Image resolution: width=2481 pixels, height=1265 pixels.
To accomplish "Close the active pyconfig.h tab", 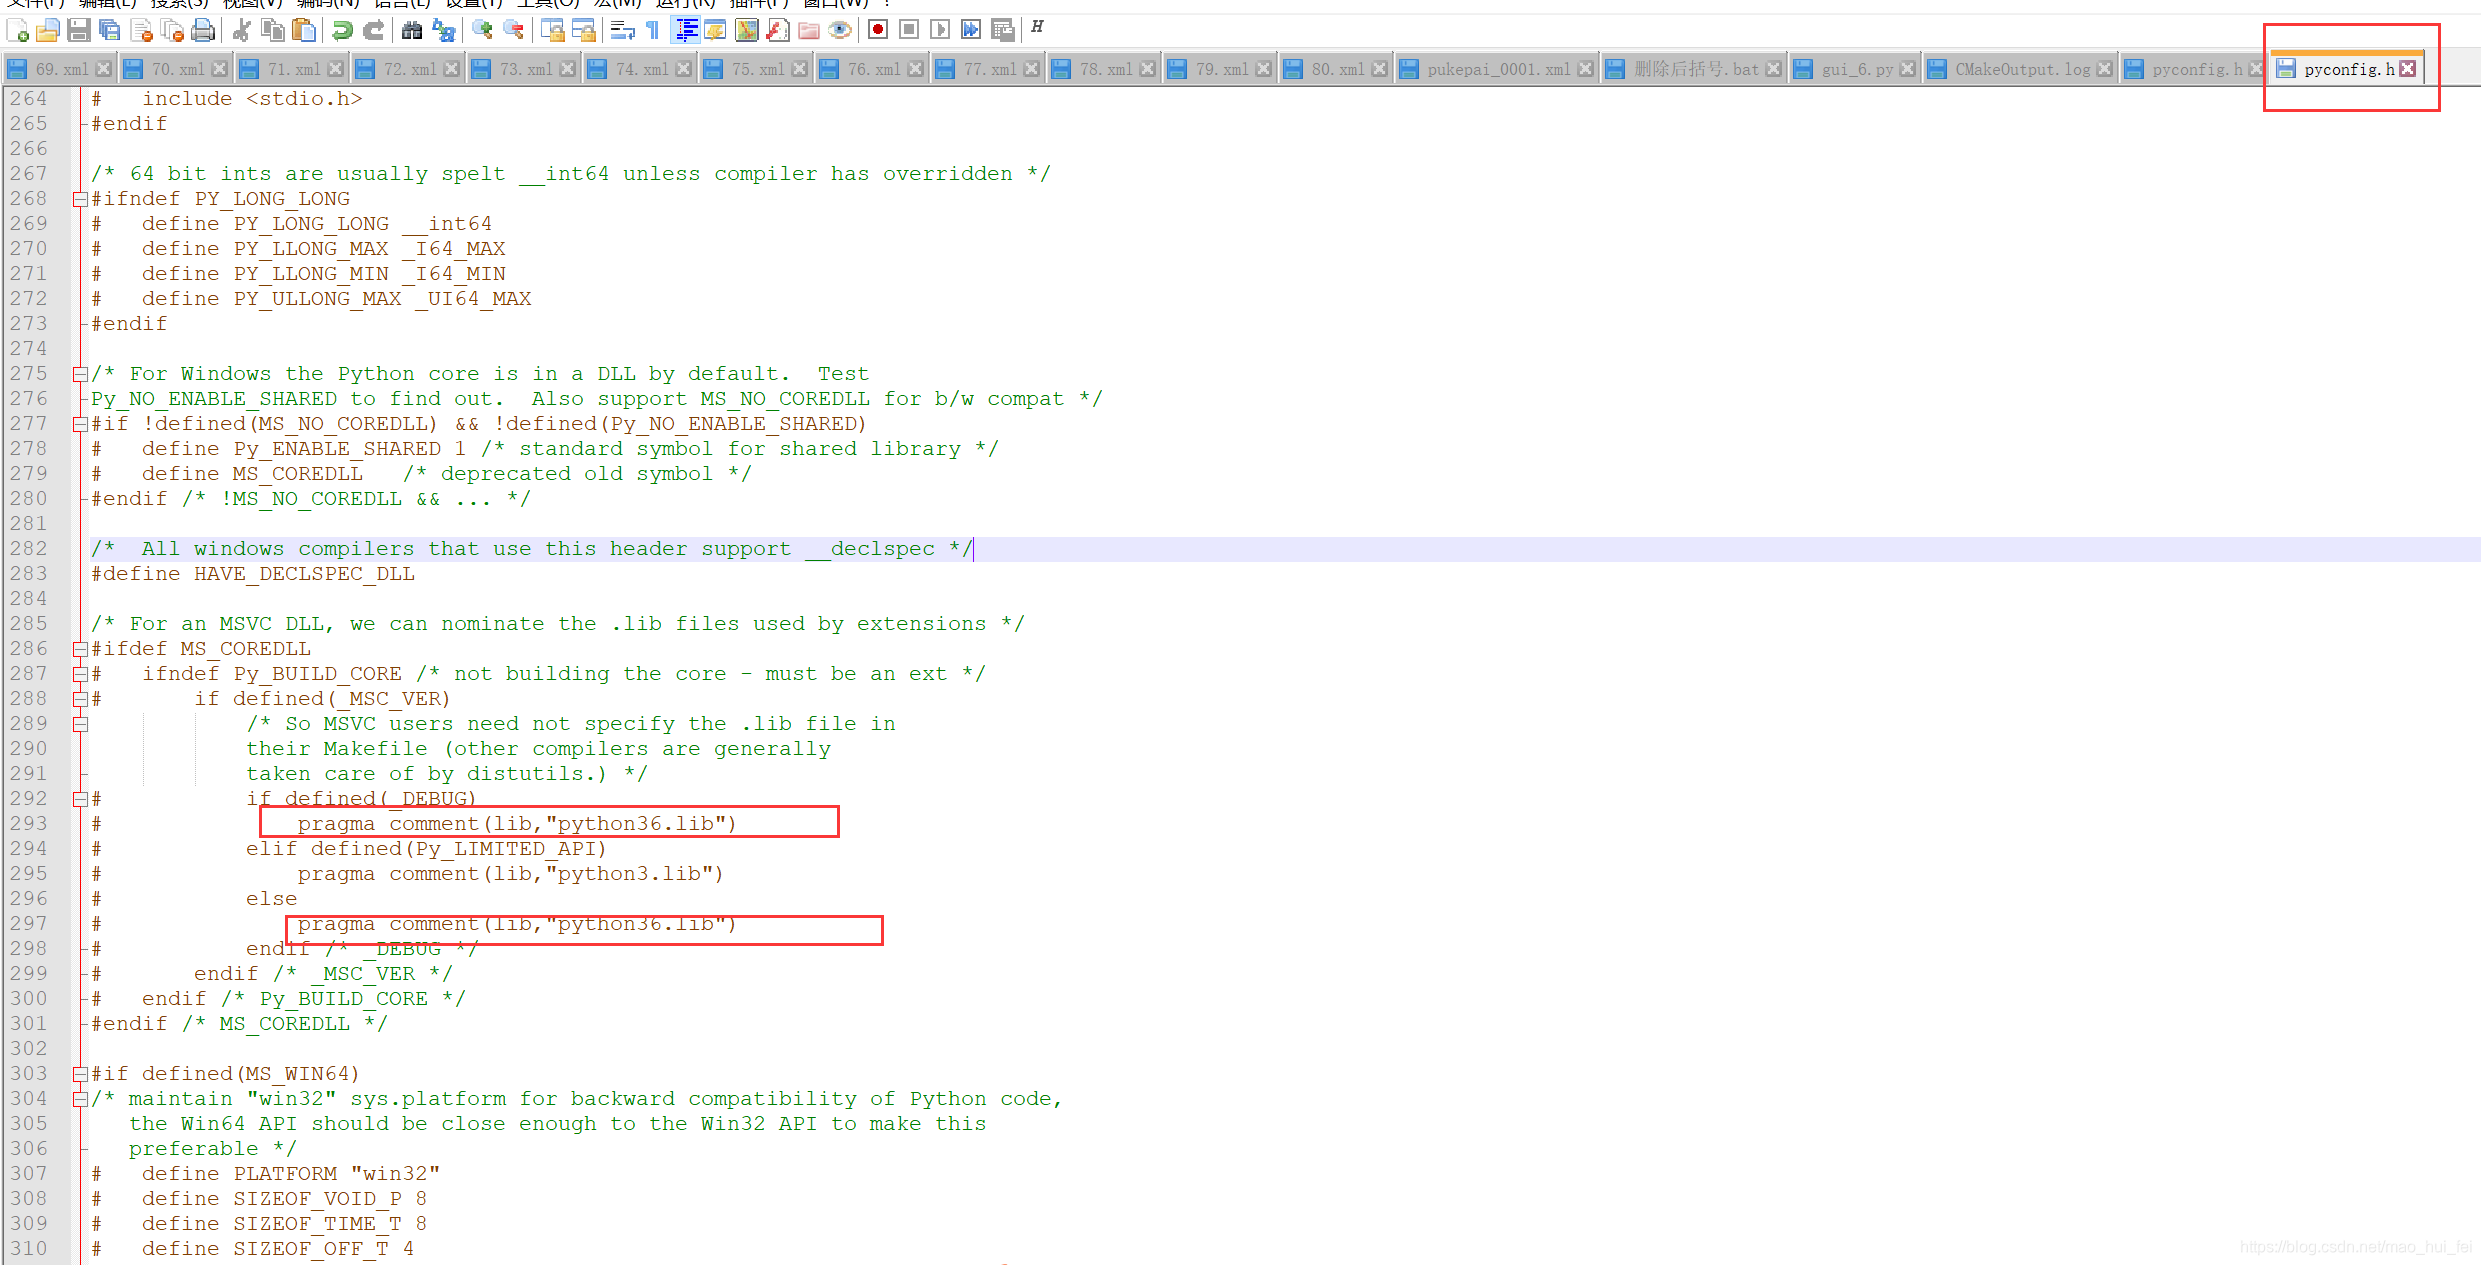I will click(2408, 69).
